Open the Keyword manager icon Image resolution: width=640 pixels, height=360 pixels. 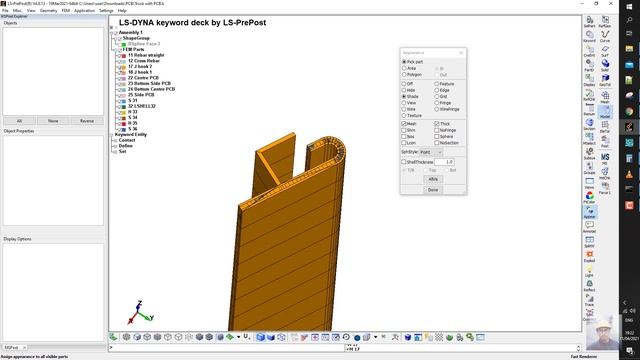[x=590, y=35]
